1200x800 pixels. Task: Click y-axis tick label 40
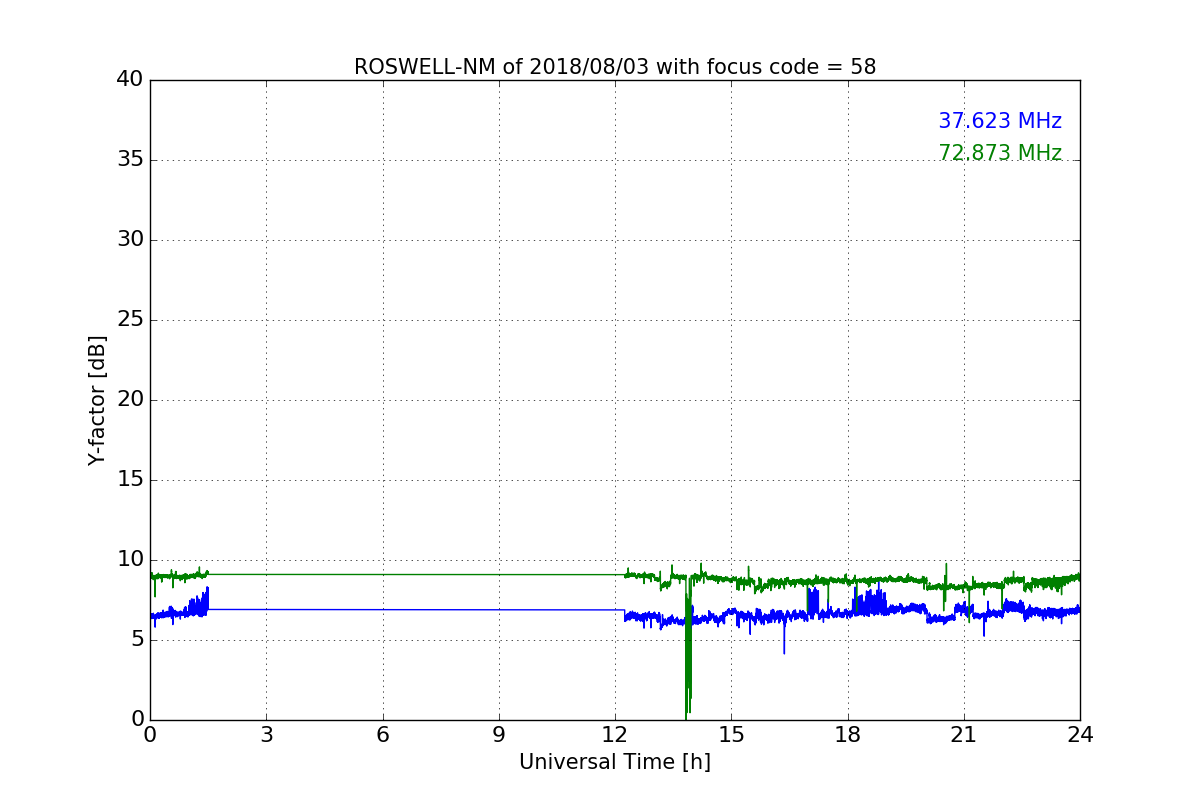130,79
